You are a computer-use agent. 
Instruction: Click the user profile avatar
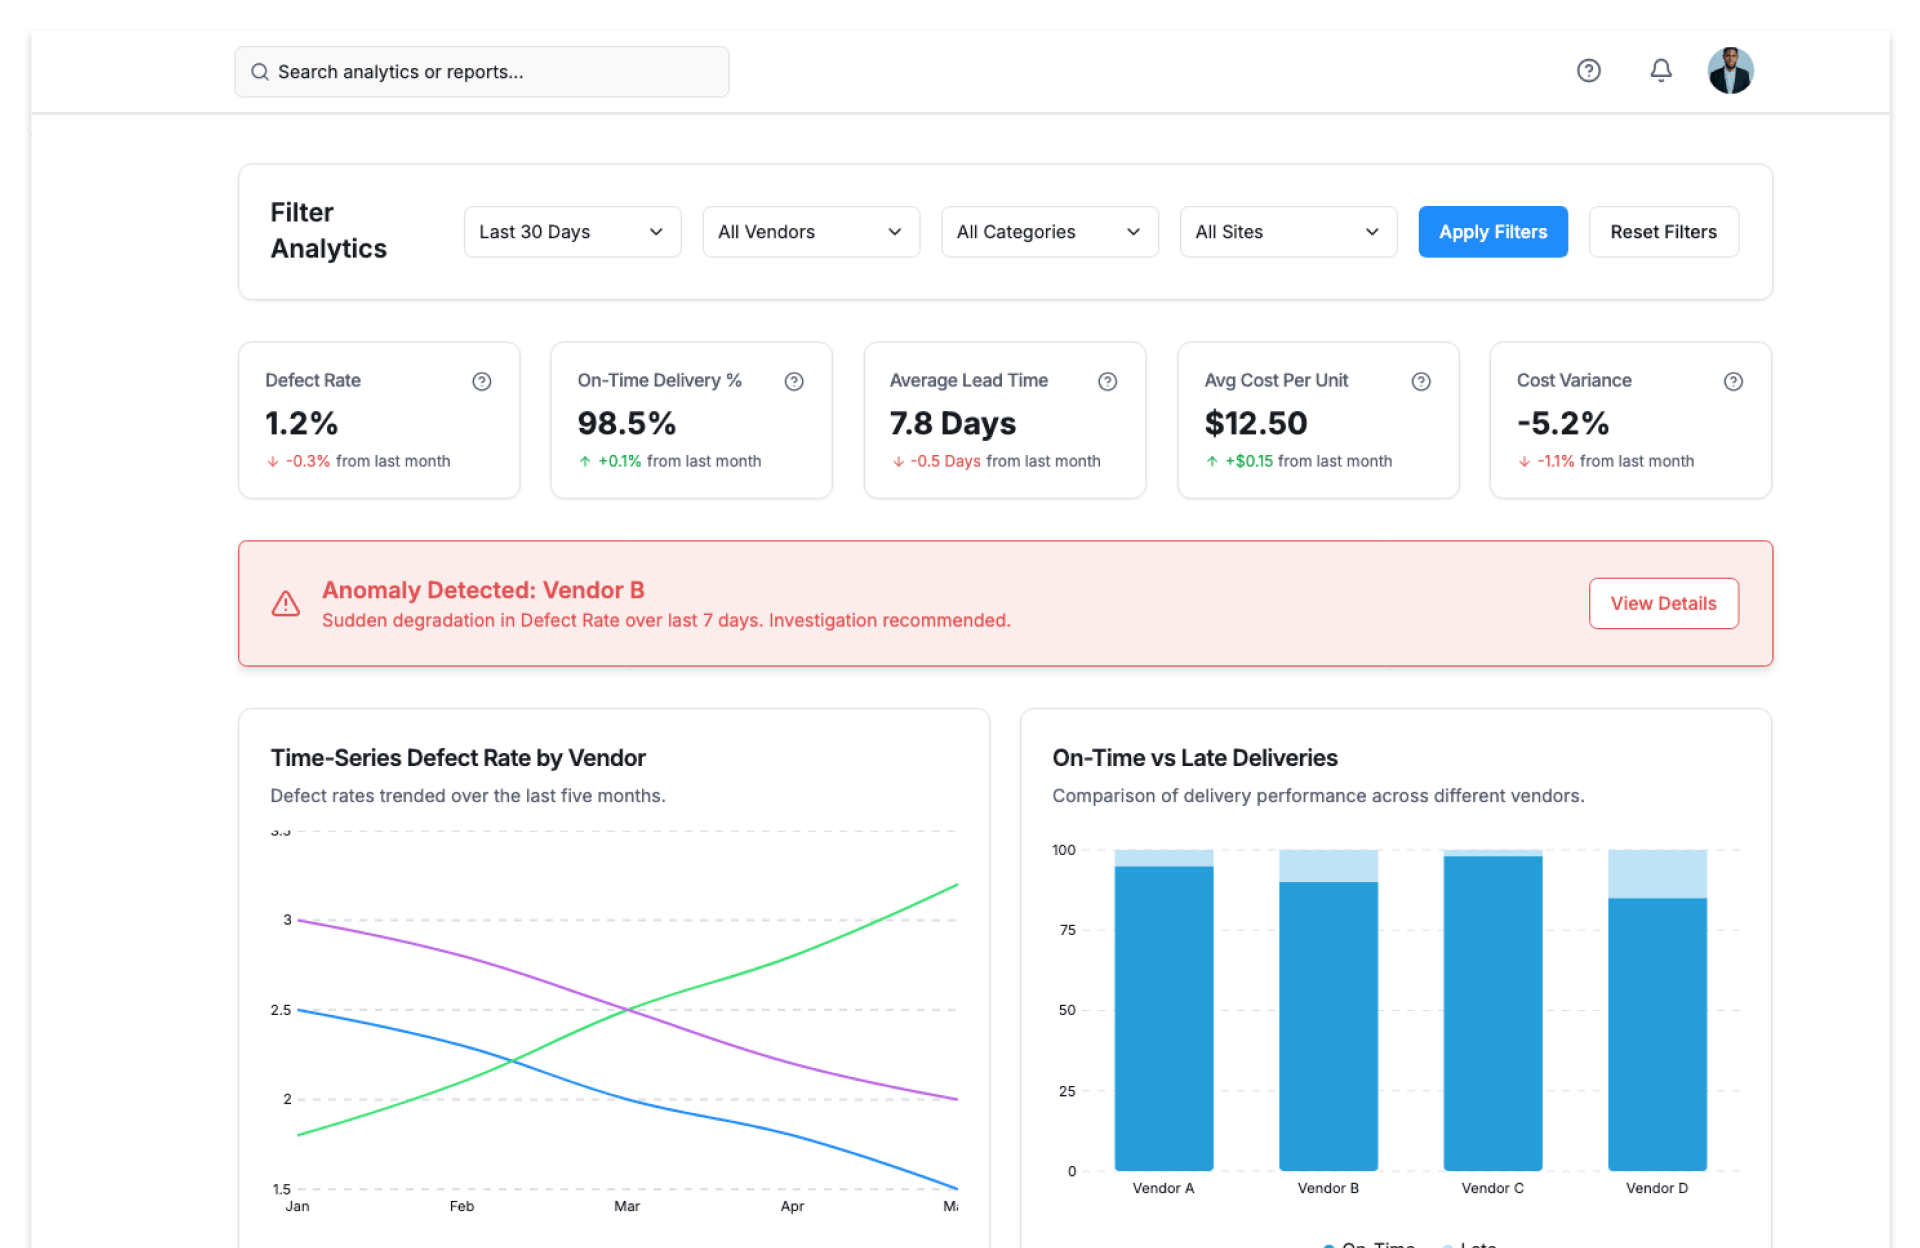1730,71
